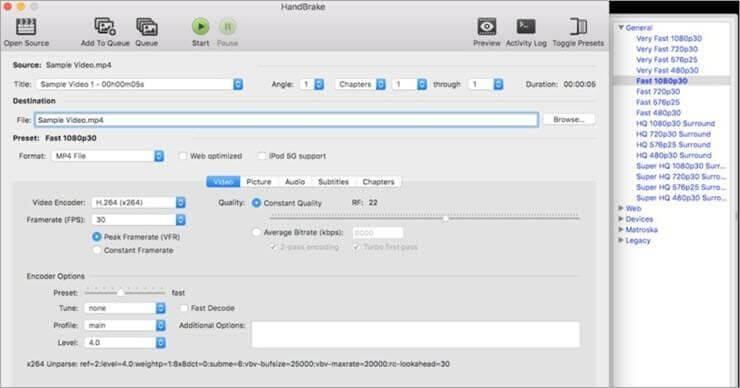Expand the Devices presets group
The width and height of the screenshot is (740, 388).
[622, 219]
